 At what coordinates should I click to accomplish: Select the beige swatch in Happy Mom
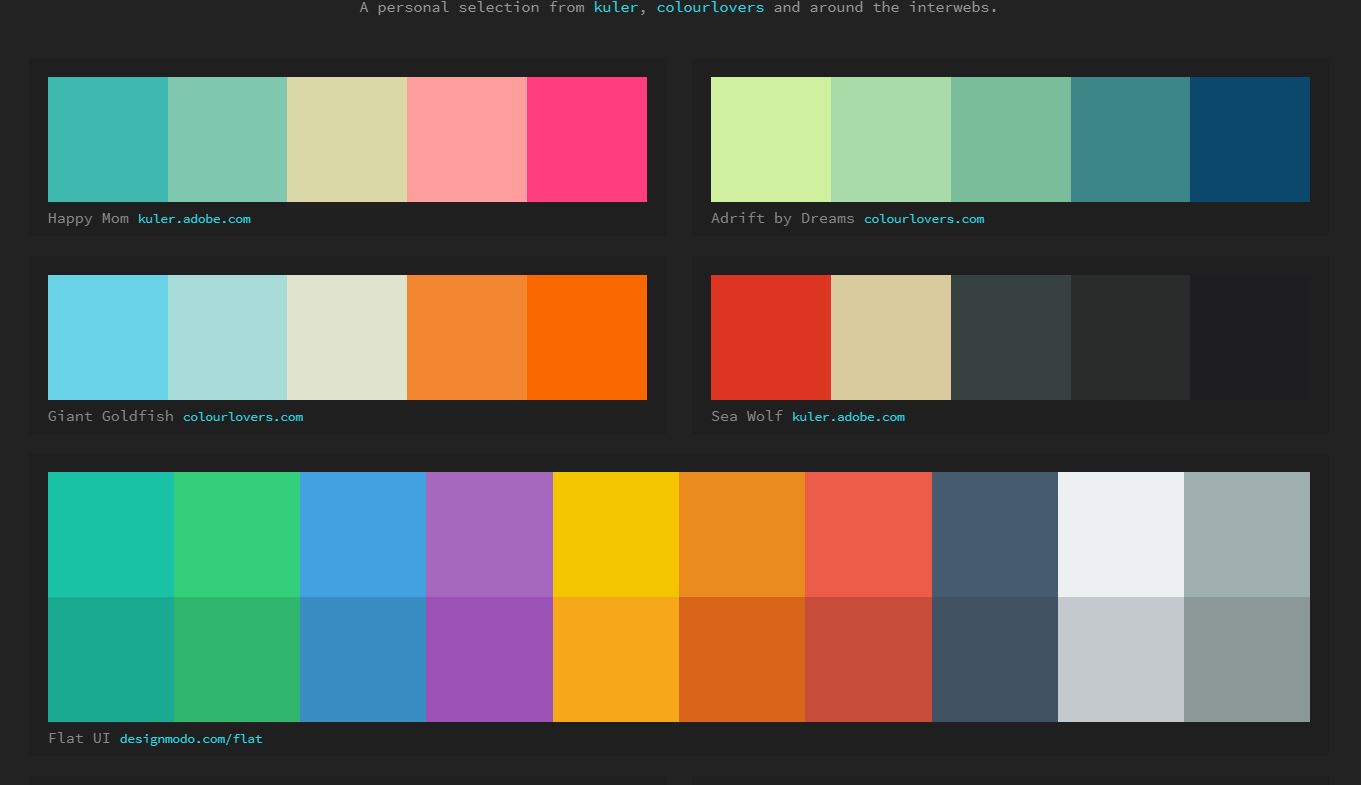tap(347, 139)
